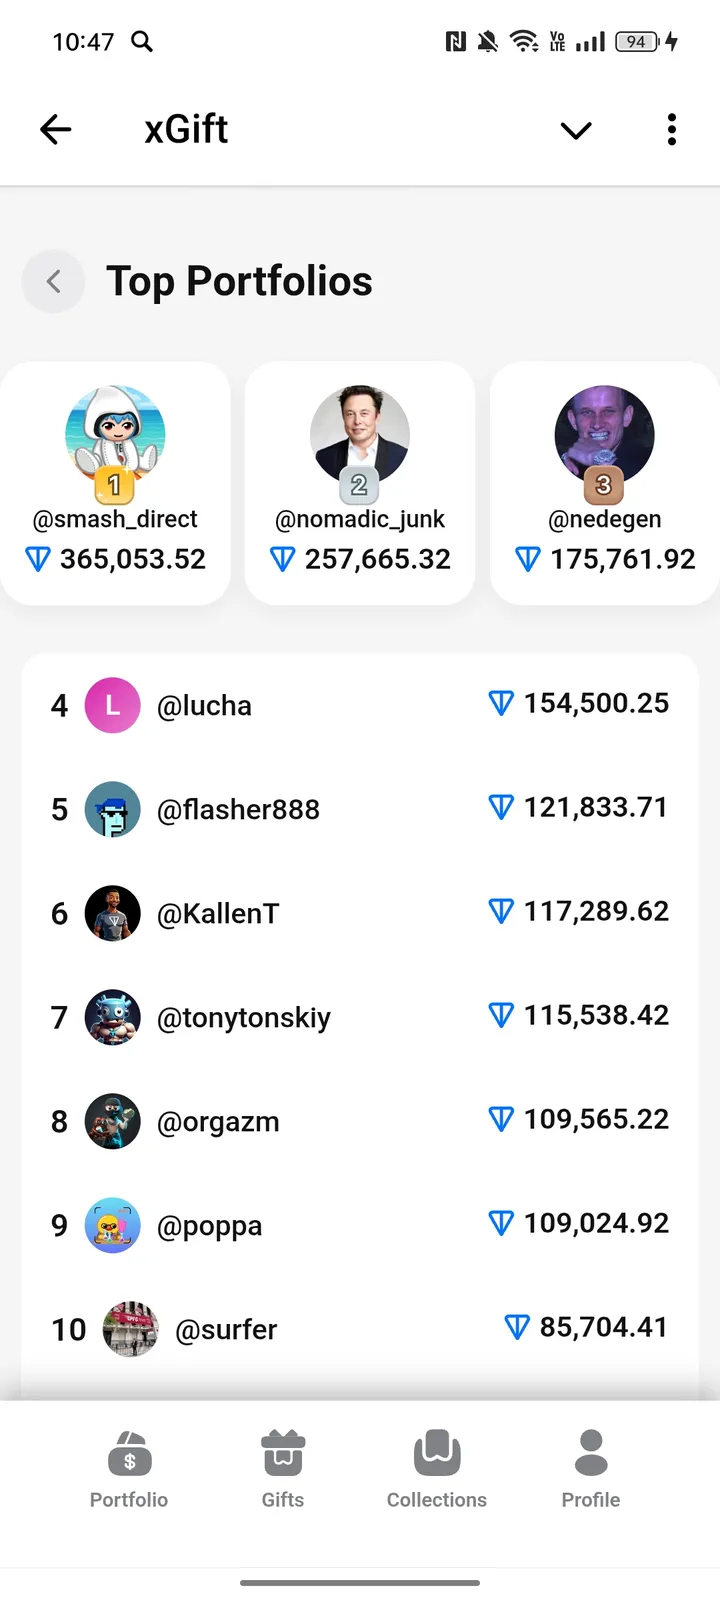Tap @nedegen third place avatar
720x1600 pixels.
tap(604, 435)
